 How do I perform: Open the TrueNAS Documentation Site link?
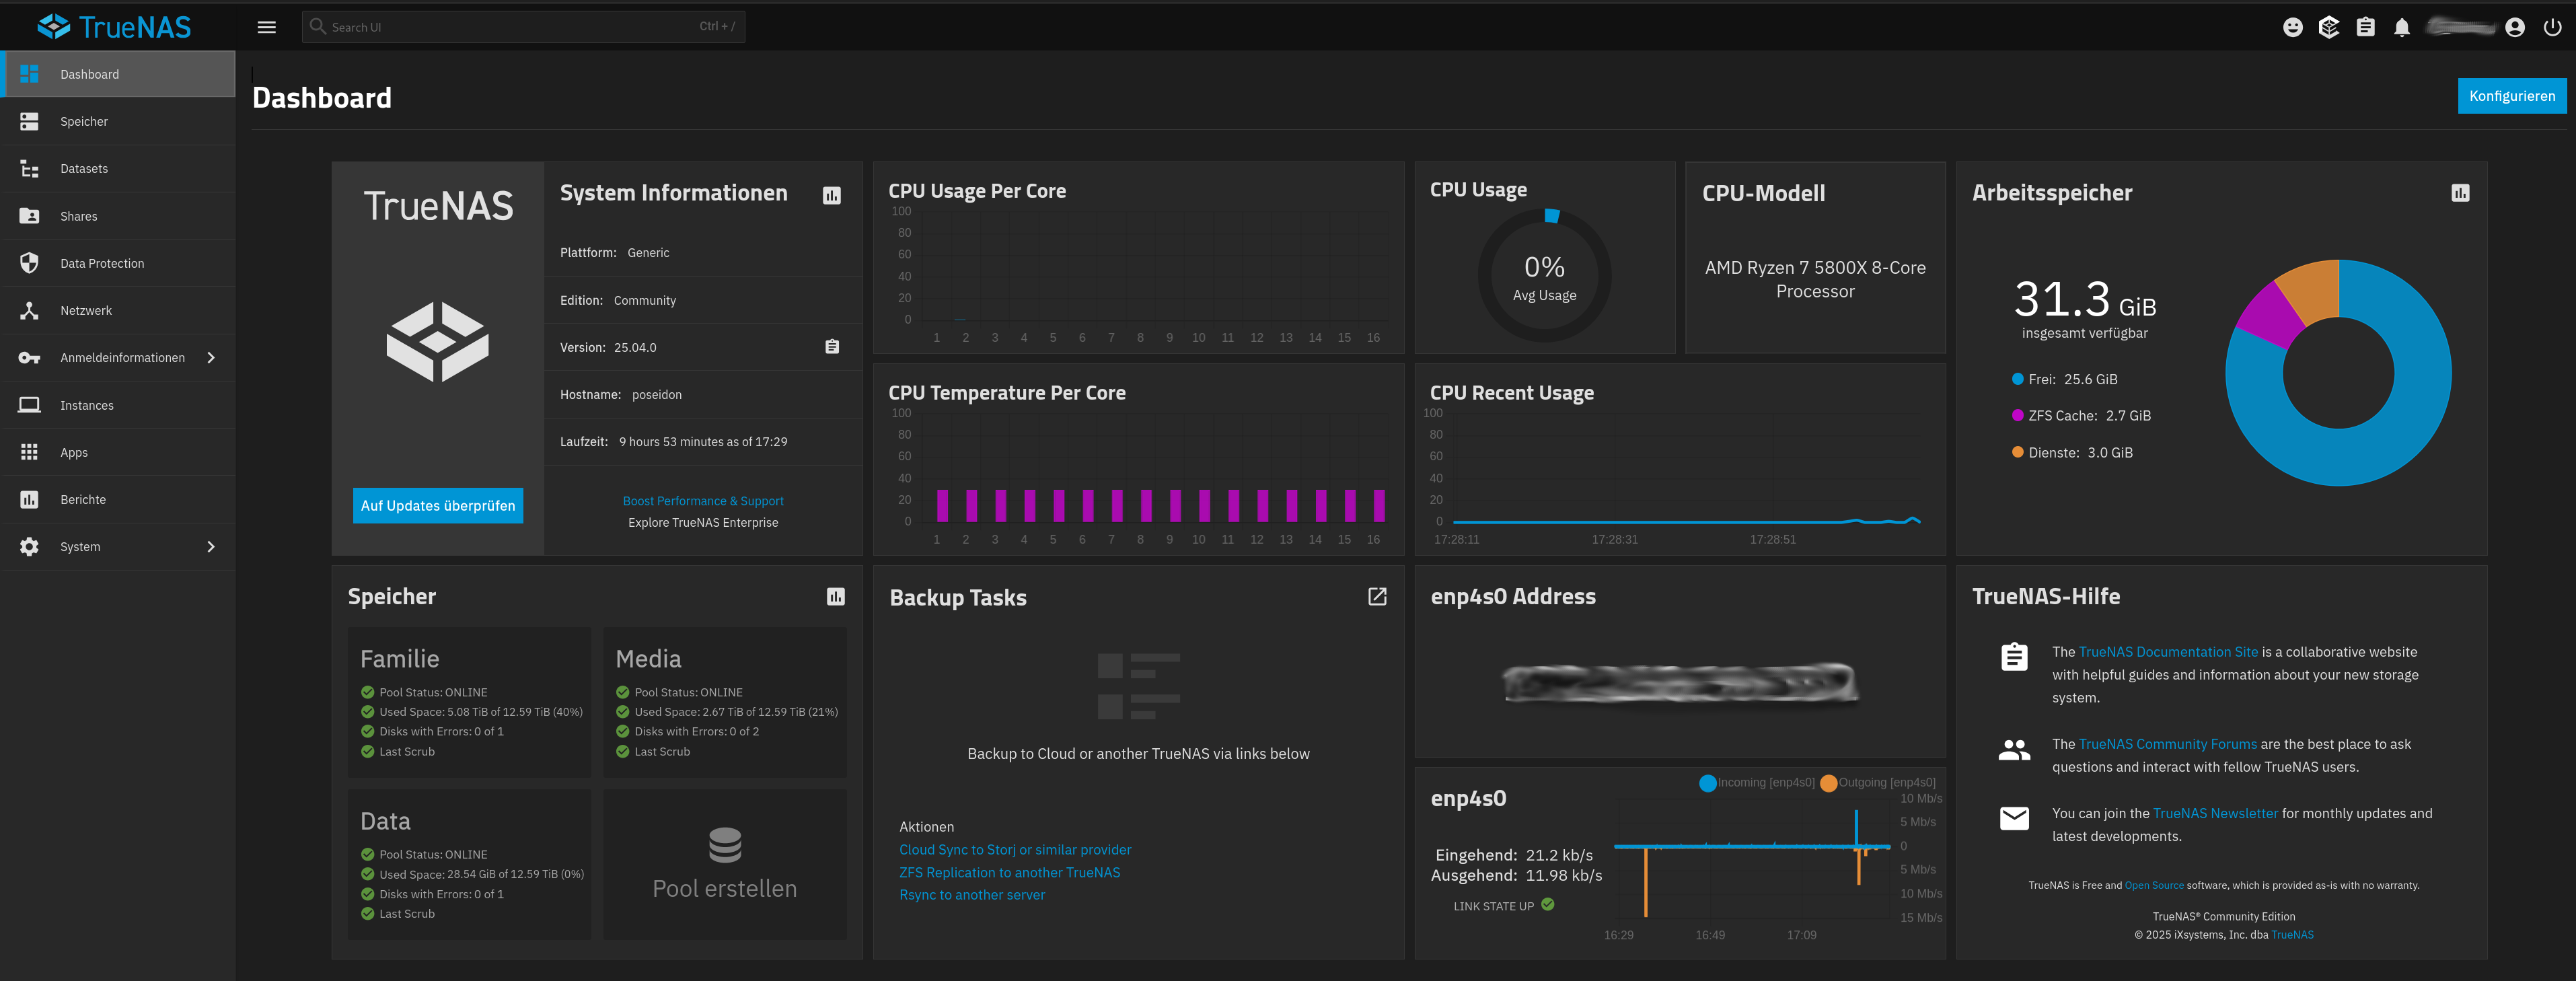2168,651
